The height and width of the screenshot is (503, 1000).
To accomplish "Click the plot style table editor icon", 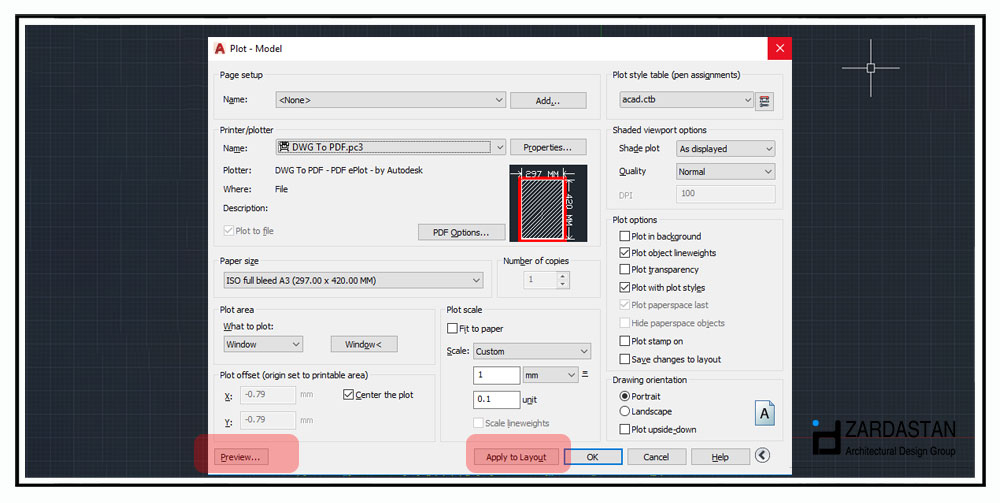I will coord(765,101).
